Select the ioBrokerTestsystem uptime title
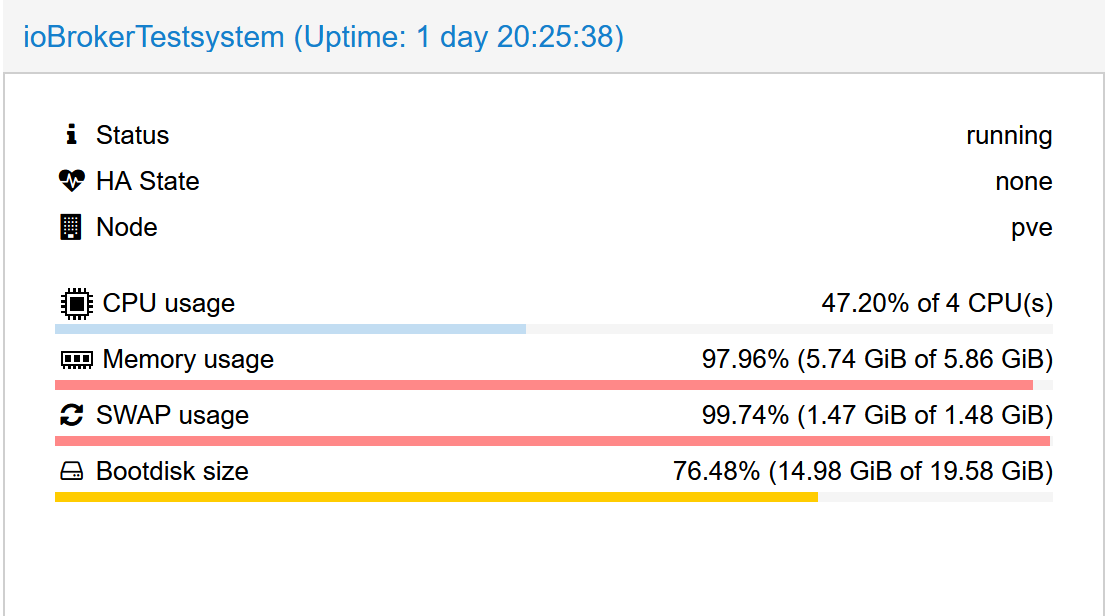The width and height of the screenshot is (1112, 616). click(322, 37)
